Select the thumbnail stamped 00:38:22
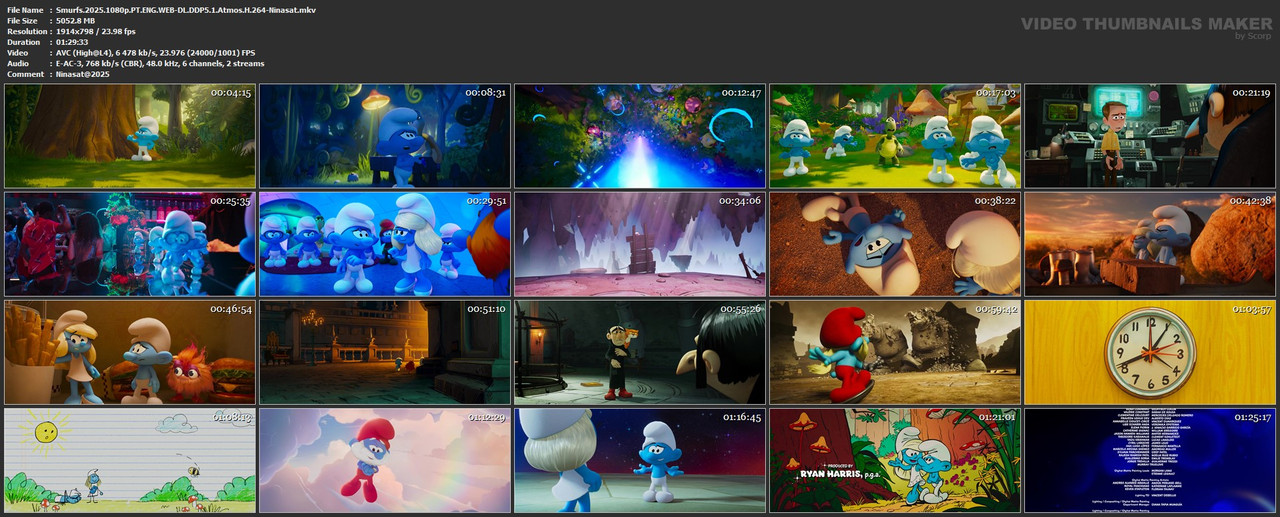1280x517 pixels. [x=895, y=244]
